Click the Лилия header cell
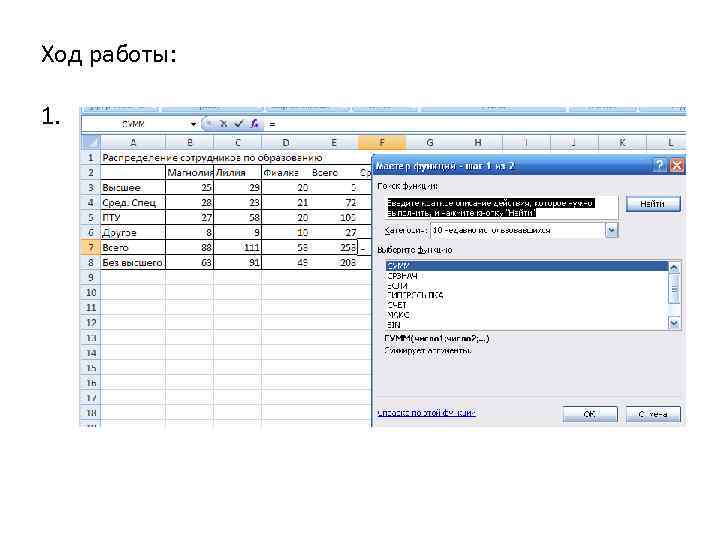This screenshot has height=540, width=720. pyautogui.click(x=237, y=173)
